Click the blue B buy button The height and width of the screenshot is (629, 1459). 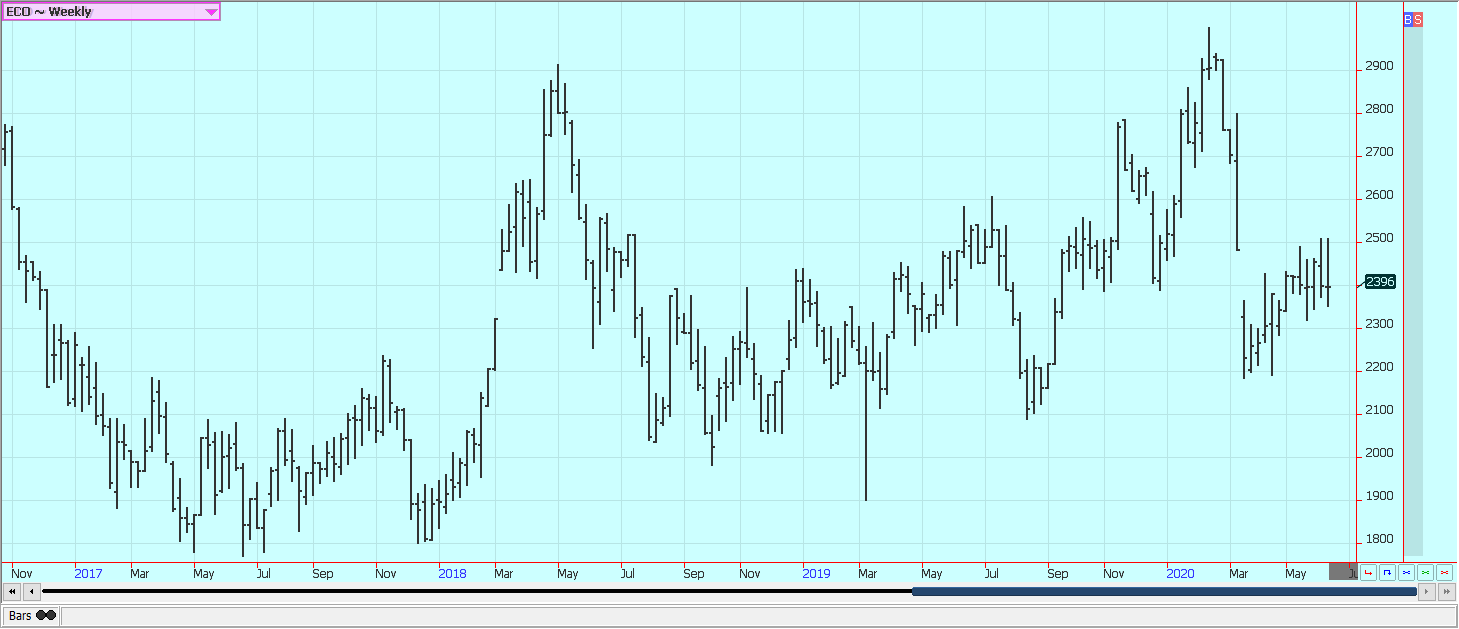[x=1408, y=19]
